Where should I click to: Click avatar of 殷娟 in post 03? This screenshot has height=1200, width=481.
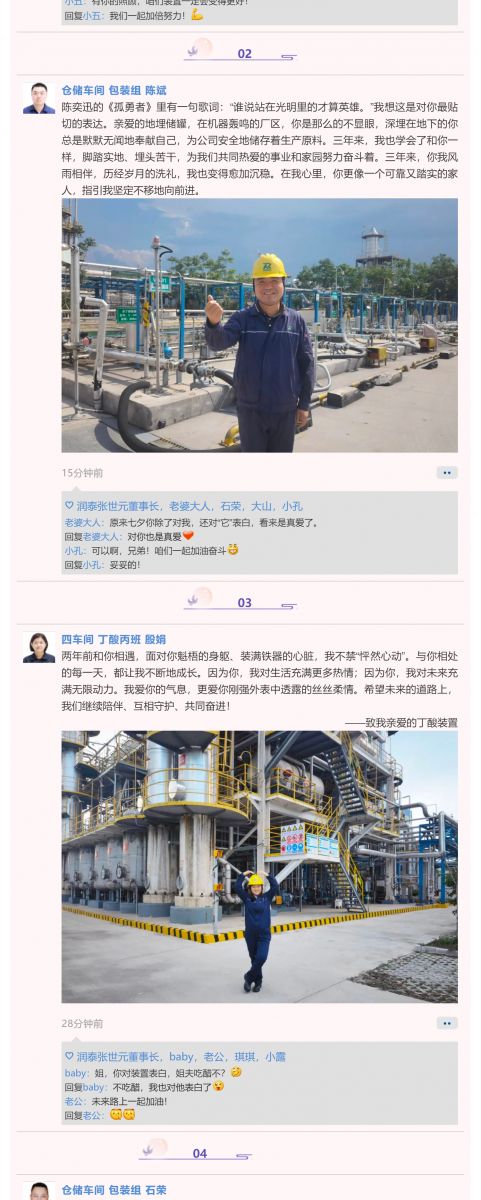(39, 647)
